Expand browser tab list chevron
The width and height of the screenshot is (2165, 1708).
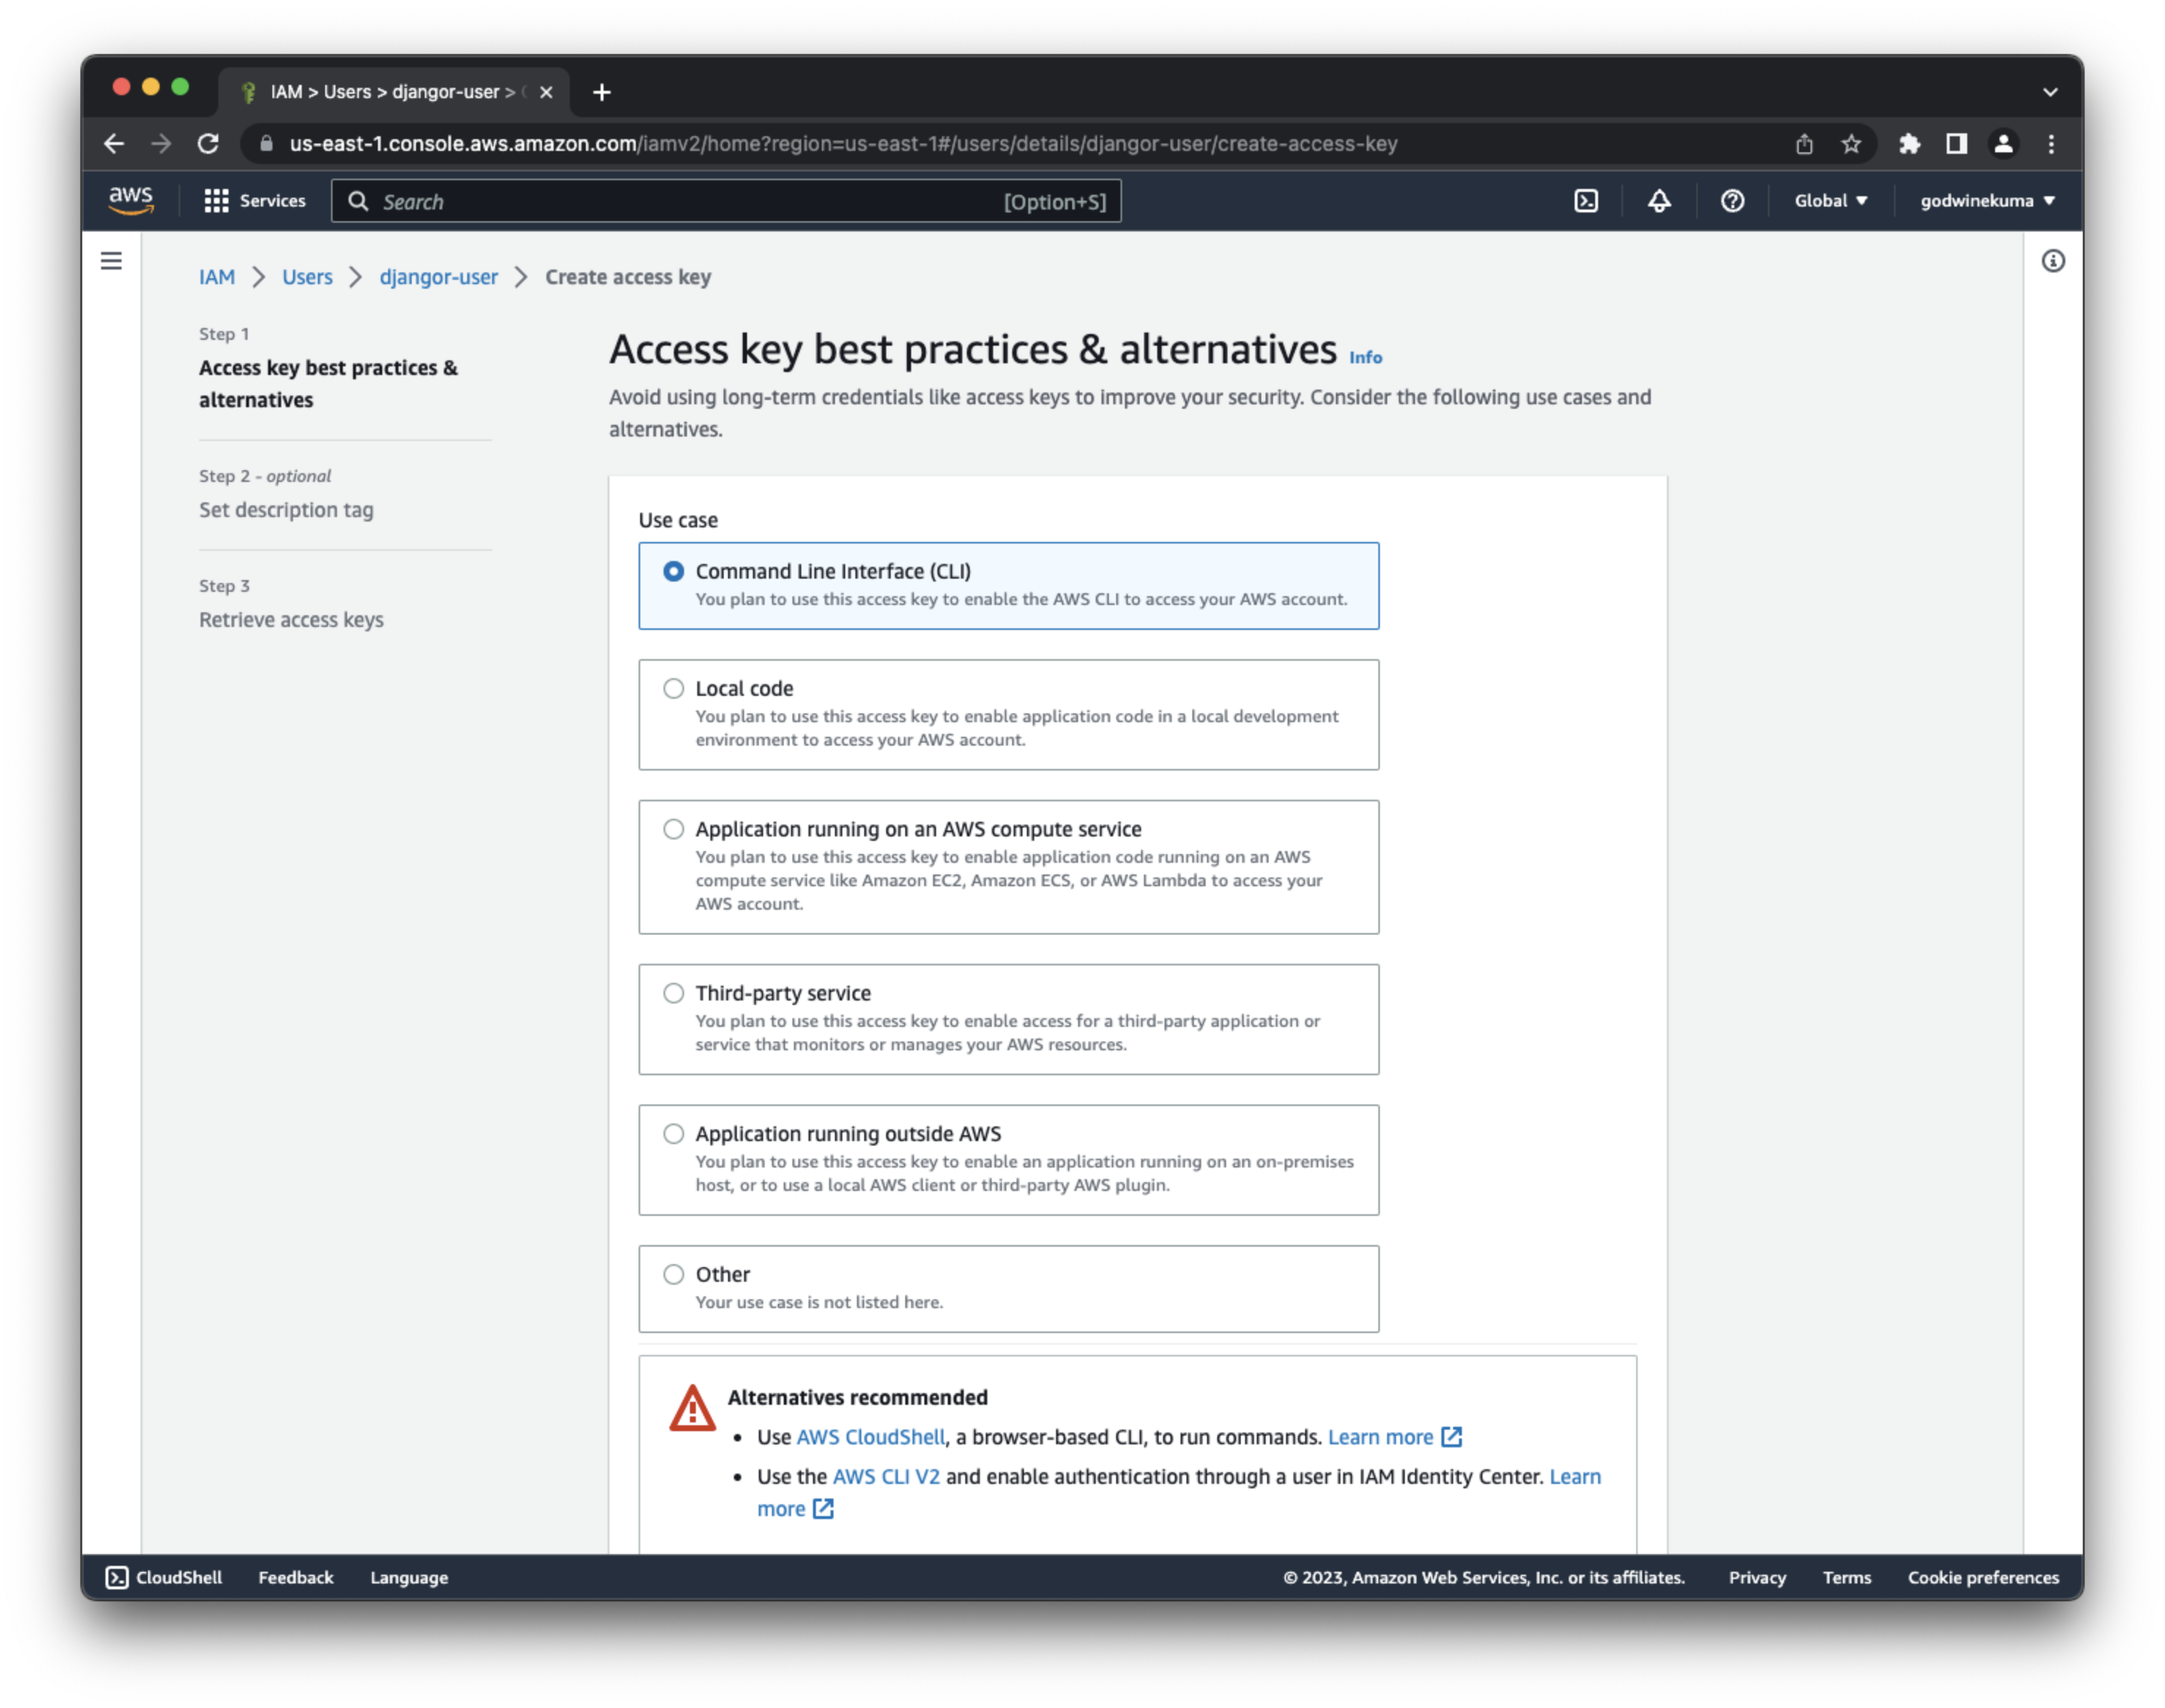tap(2050, 92)
